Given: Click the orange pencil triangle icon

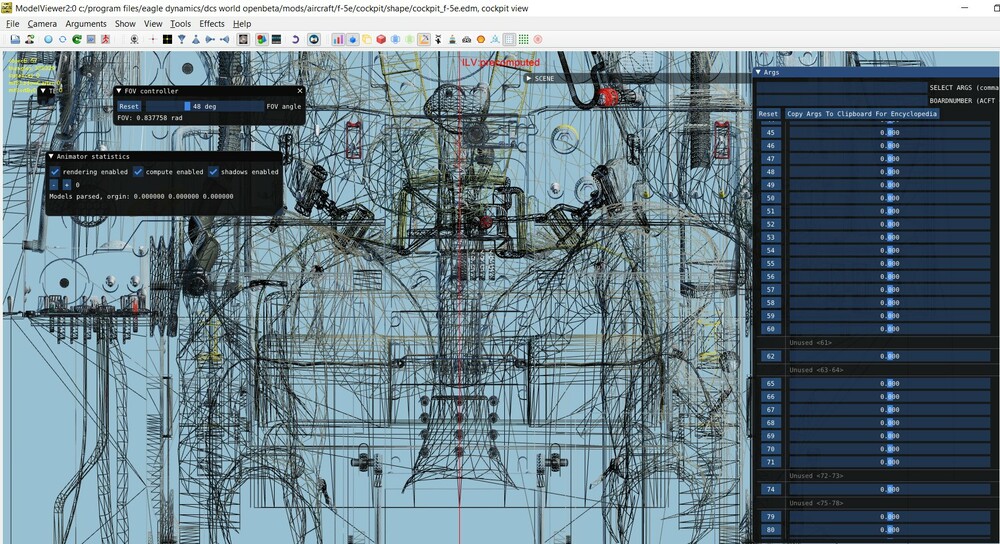Looking at the screenshot, I should click(423, 39).
